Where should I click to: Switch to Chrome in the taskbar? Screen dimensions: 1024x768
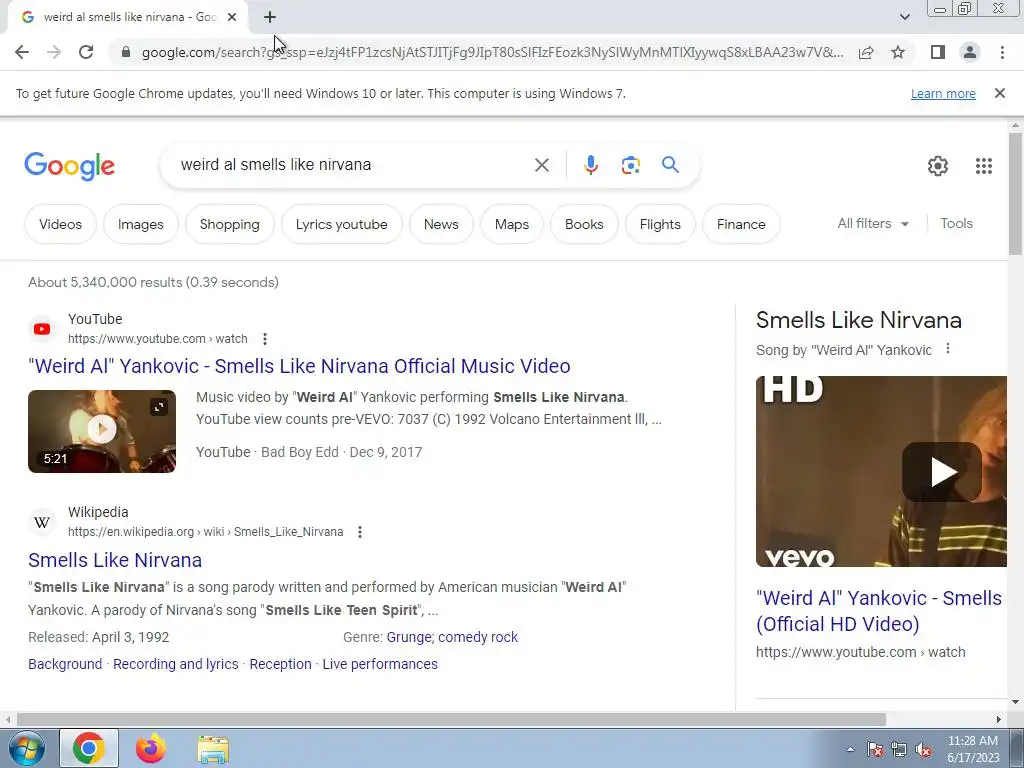89,748
